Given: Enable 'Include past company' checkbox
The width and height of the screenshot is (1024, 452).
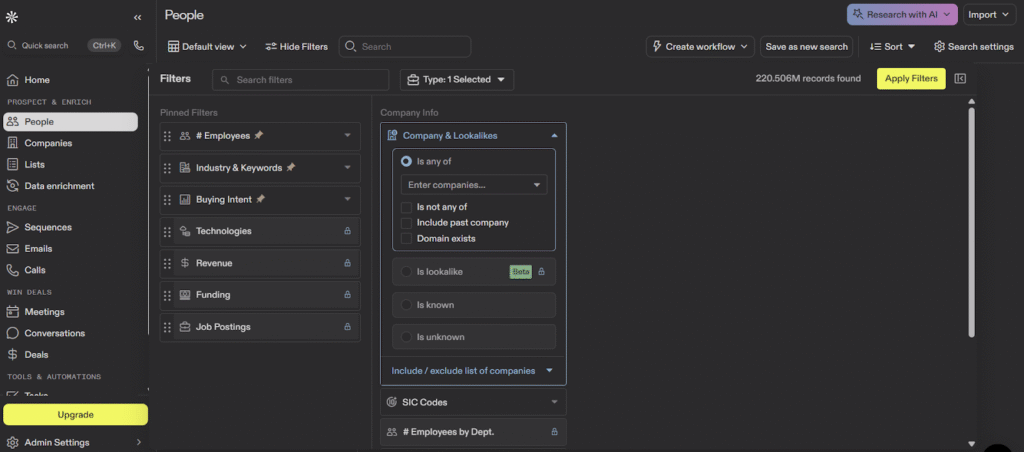Looking at the screenshot, I should (x=406, y=222).
